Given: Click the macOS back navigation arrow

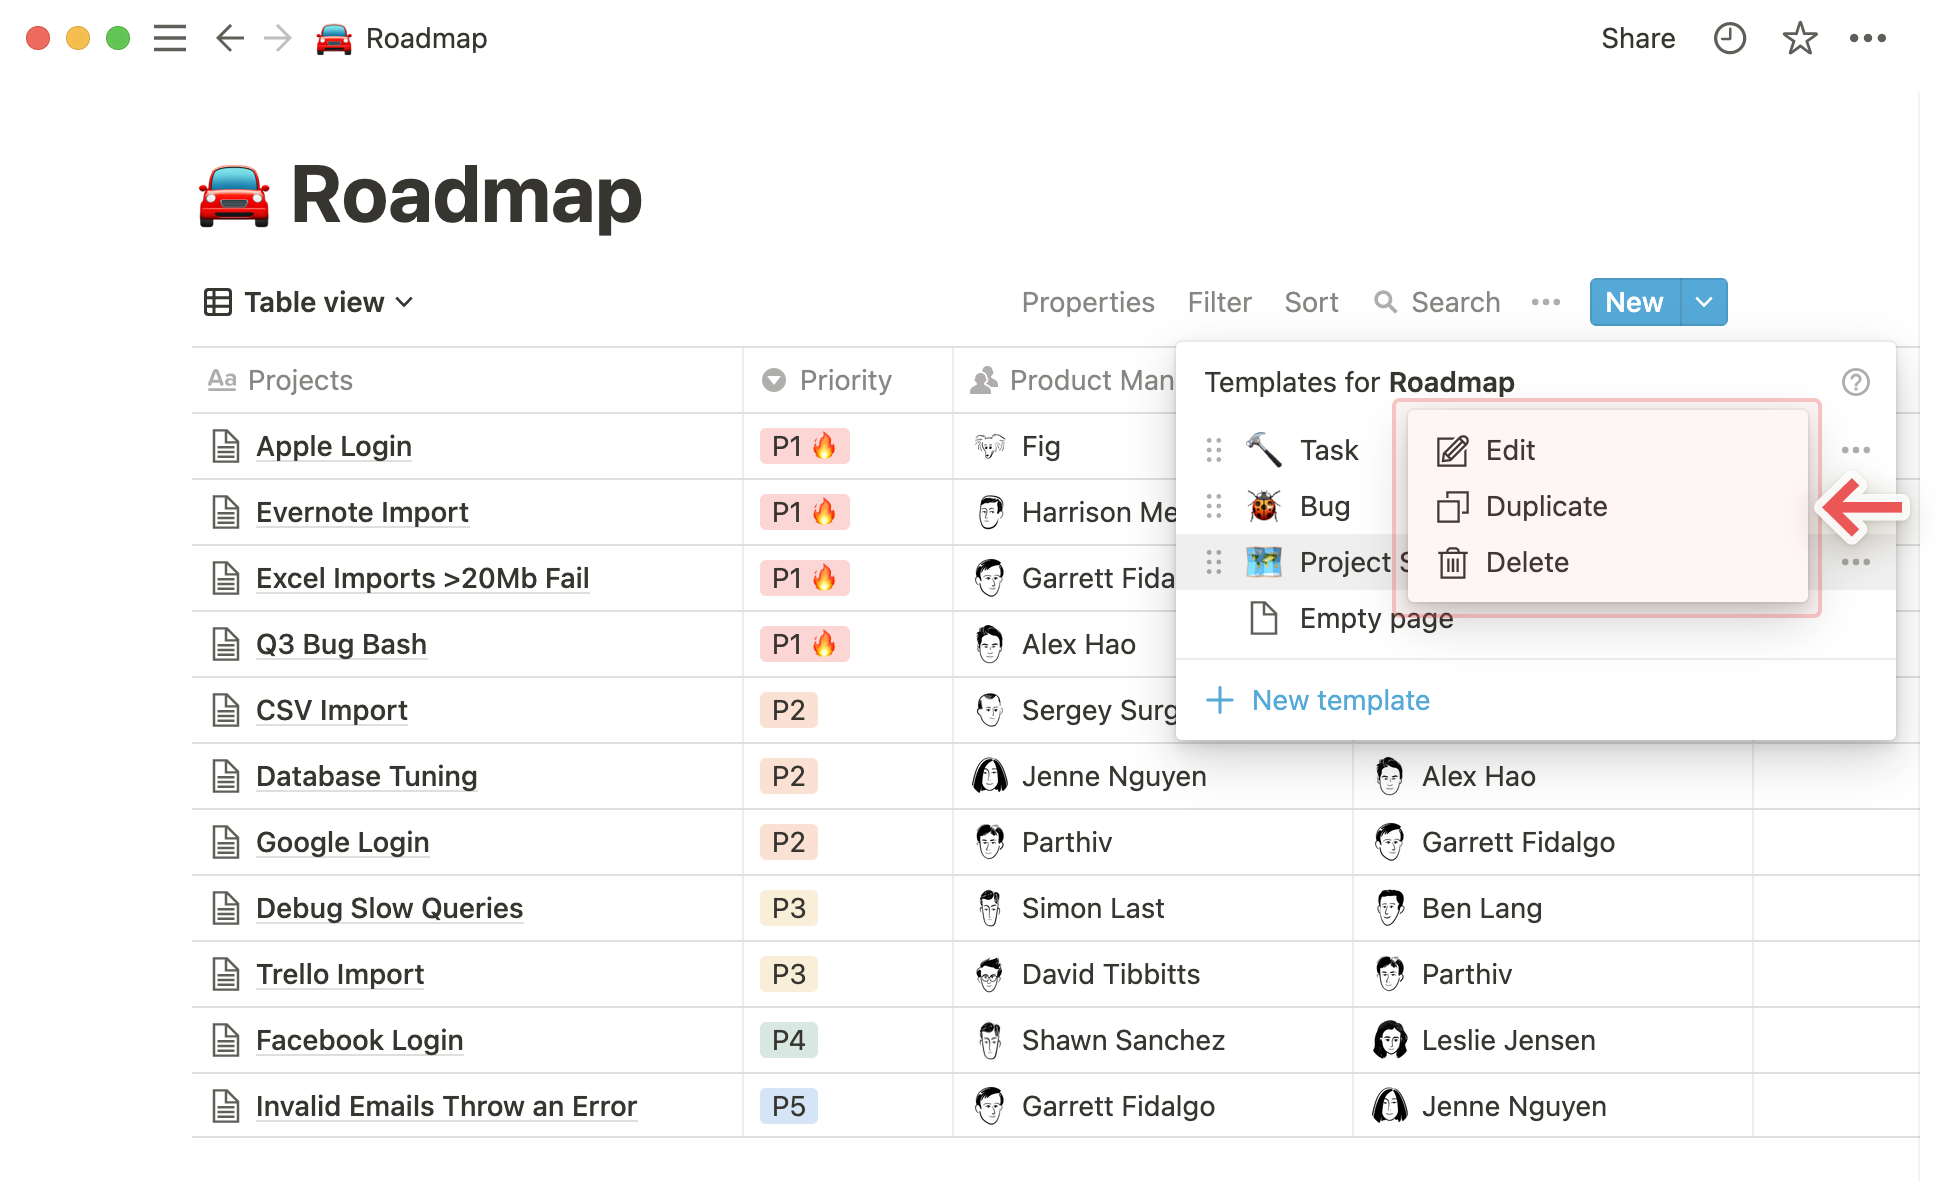Looking at the screenshot, I should [x=227, y=38].
